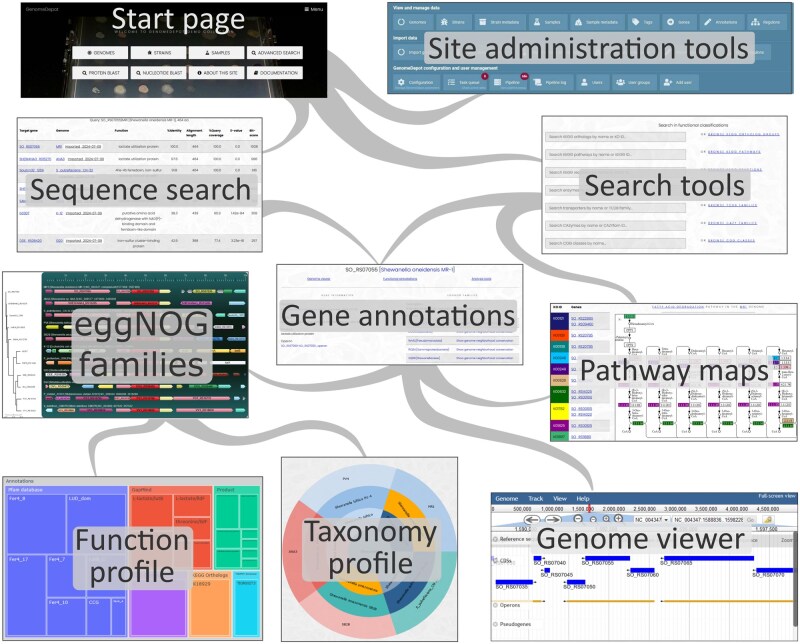Image resolution: width=800 pixels, height=644 pixels.
Task: Click the KEGG orthologs search field
Action: [x=615, y=137]
